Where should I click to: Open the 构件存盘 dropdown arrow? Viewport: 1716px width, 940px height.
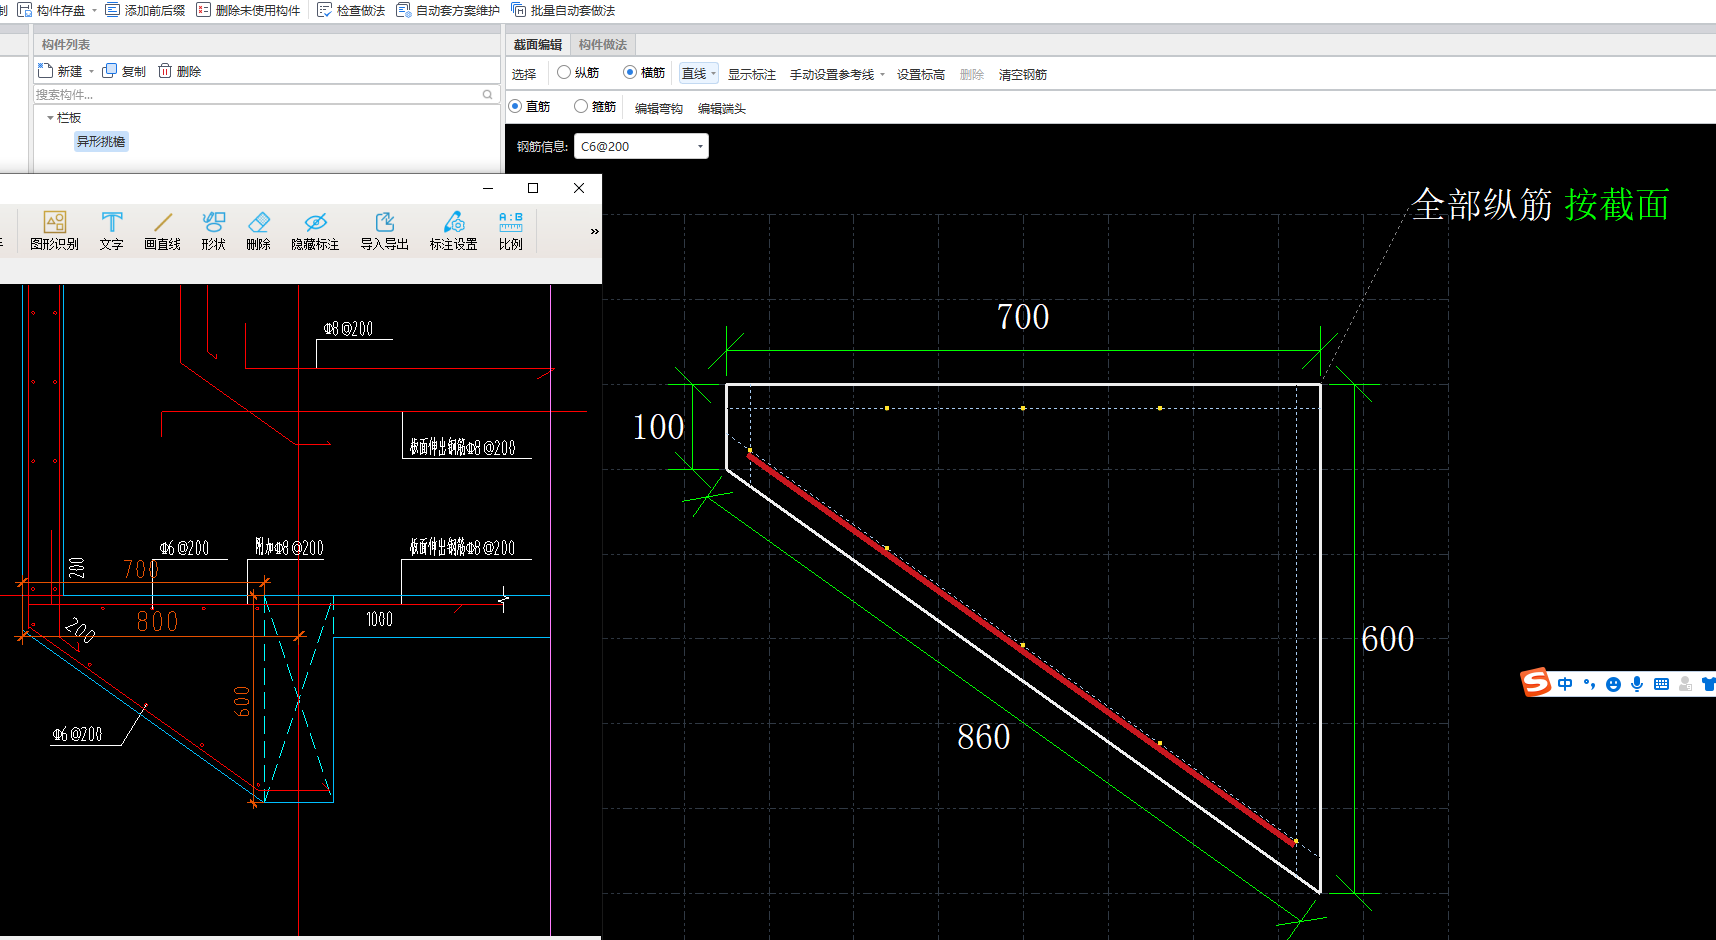[94, 11]
